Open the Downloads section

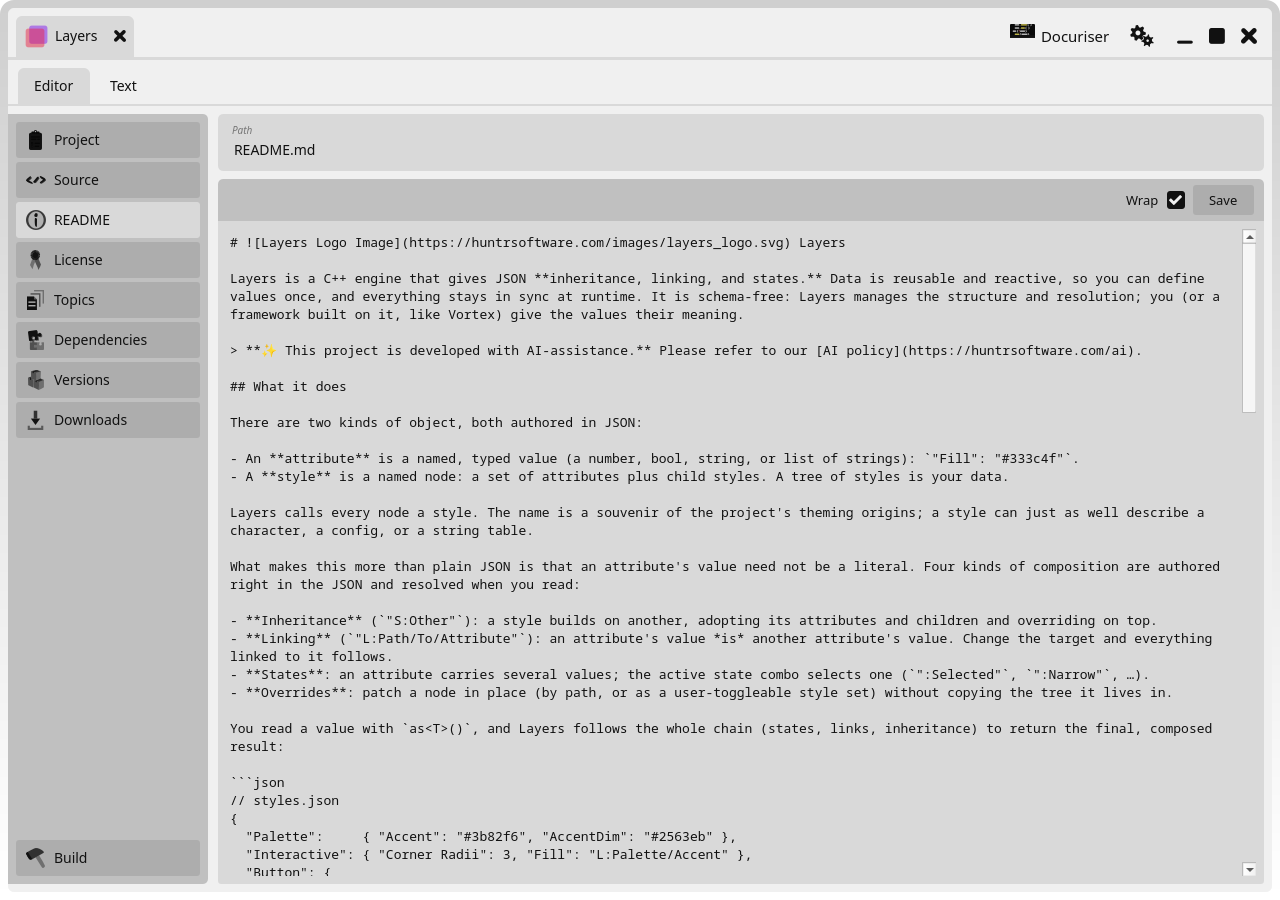pos(108,420)
